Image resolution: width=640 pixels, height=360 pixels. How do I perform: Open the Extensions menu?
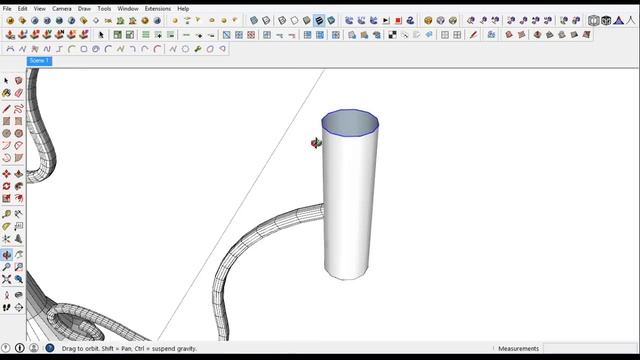(x=158, y=9)
